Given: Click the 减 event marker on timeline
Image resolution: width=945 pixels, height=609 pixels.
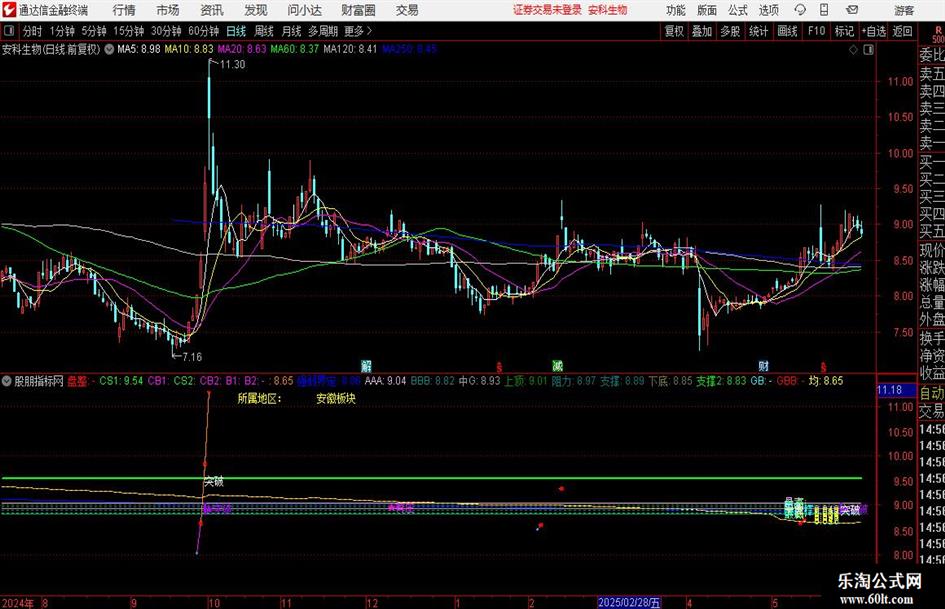Looking at the screenshot, I should click(557, 366).
